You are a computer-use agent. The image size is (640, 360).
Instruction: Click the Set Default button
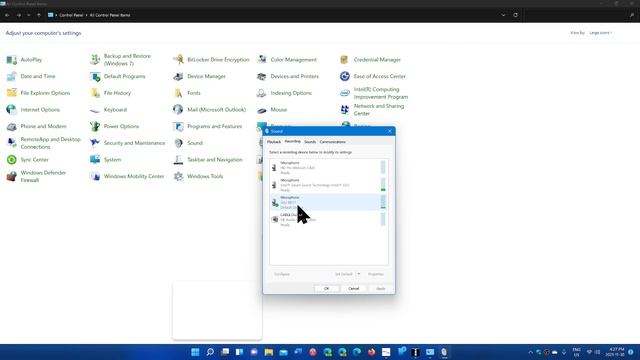[x=344, y=274]
